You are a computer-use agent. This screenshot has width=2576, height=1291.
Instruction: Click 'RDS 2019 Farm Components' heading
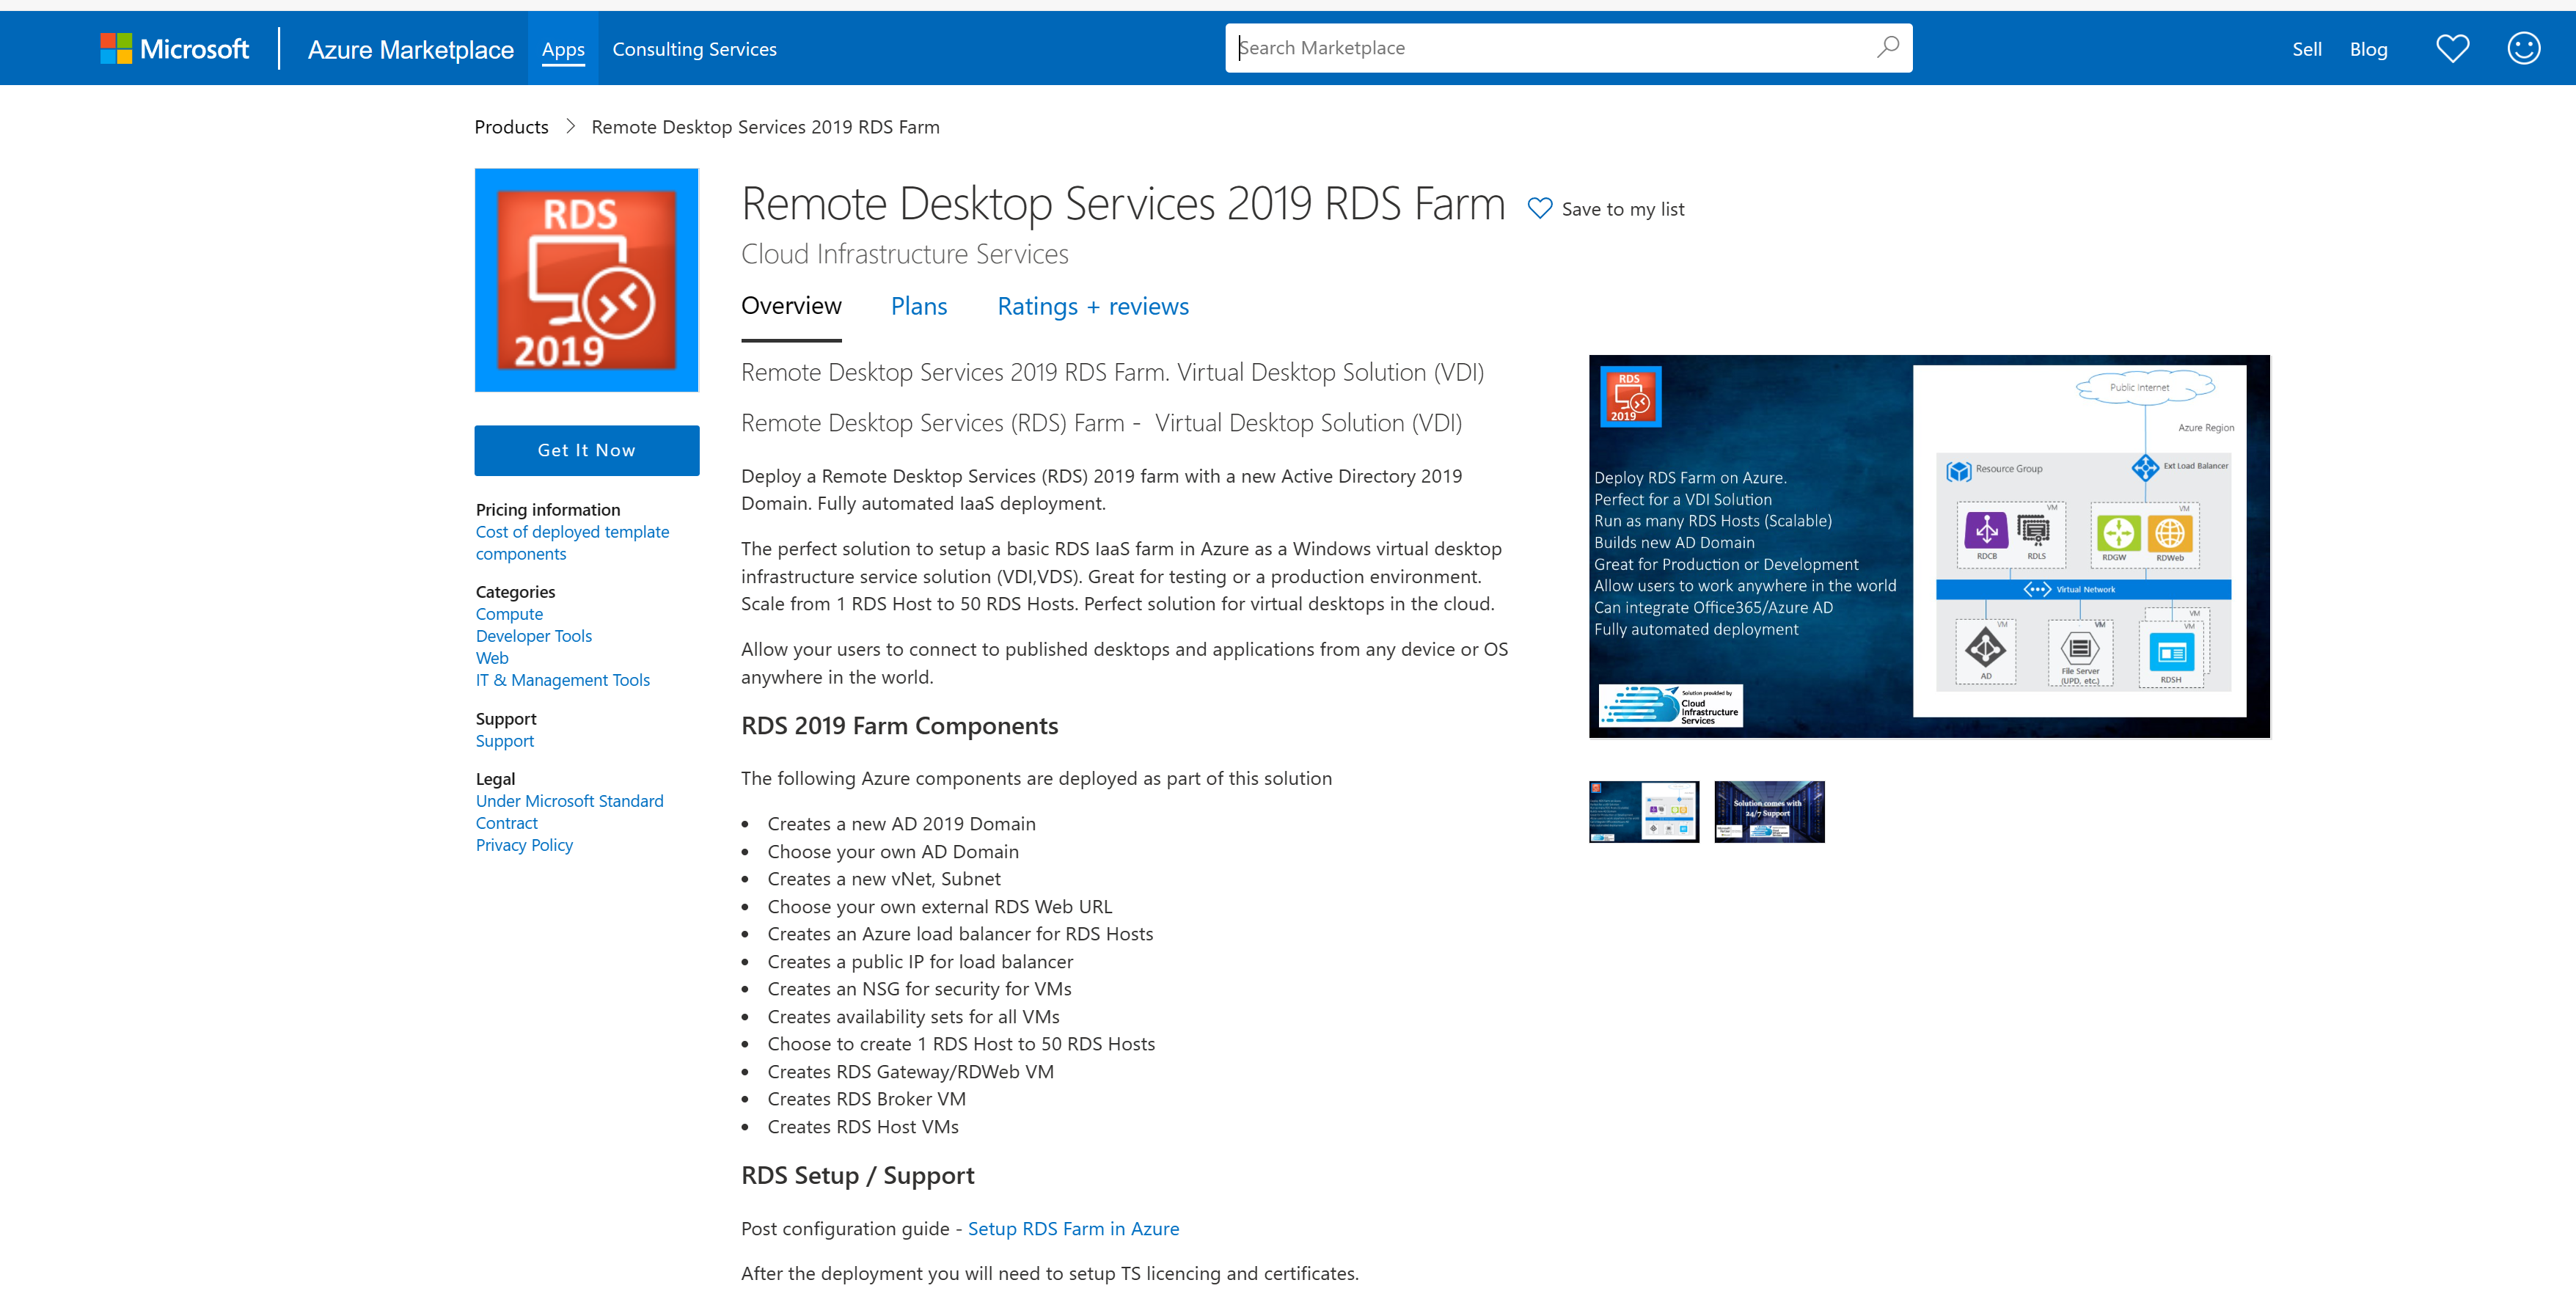pyautogui.click(x=899, y=725)
